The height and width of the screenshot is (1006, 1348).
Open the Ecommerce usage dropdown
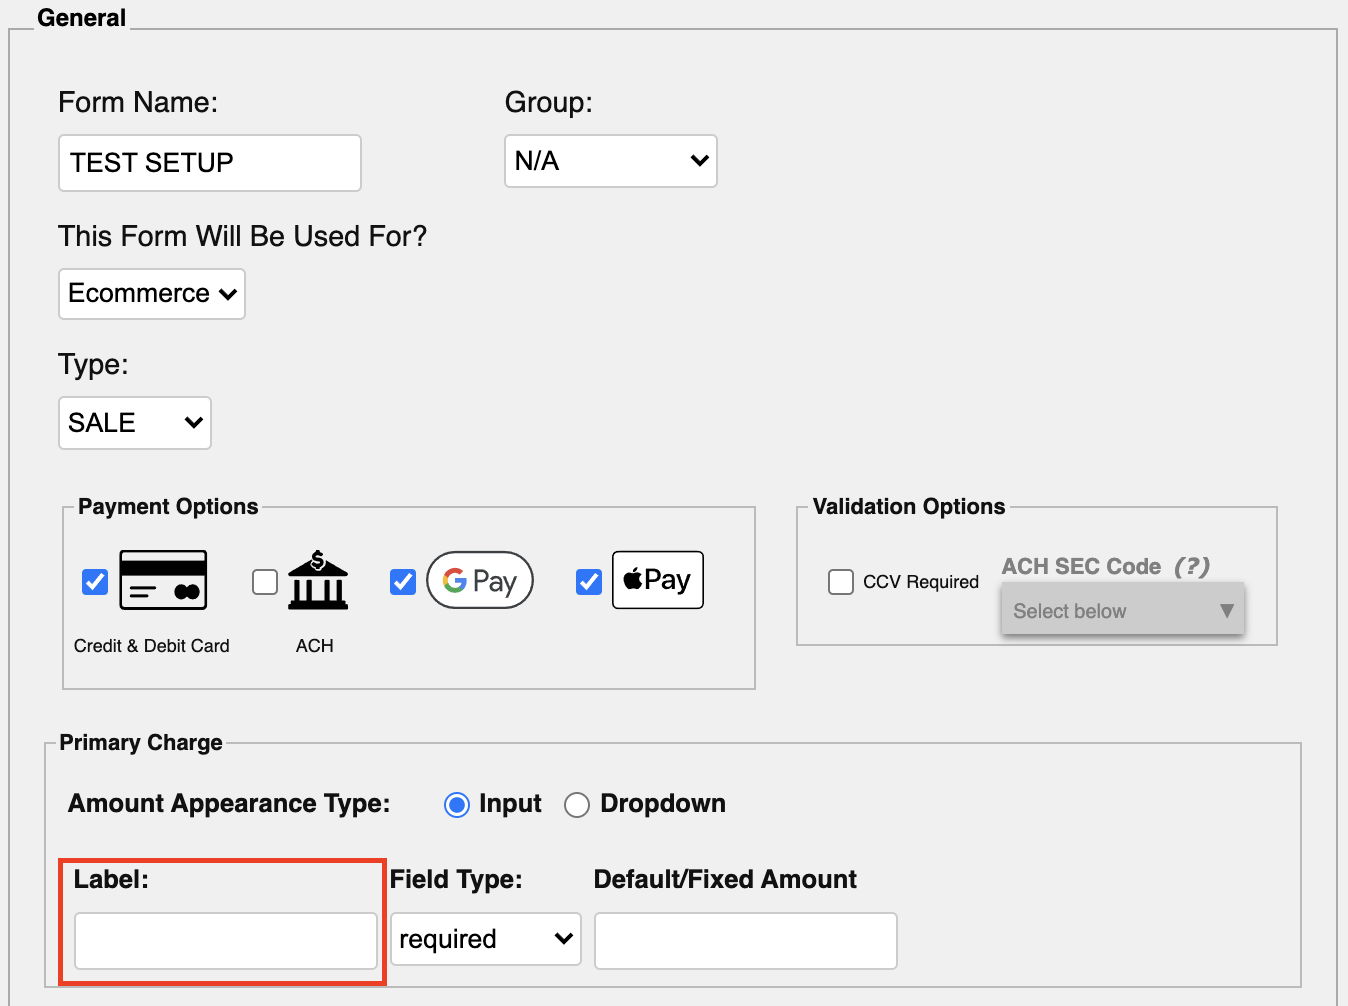pos(151,293)
